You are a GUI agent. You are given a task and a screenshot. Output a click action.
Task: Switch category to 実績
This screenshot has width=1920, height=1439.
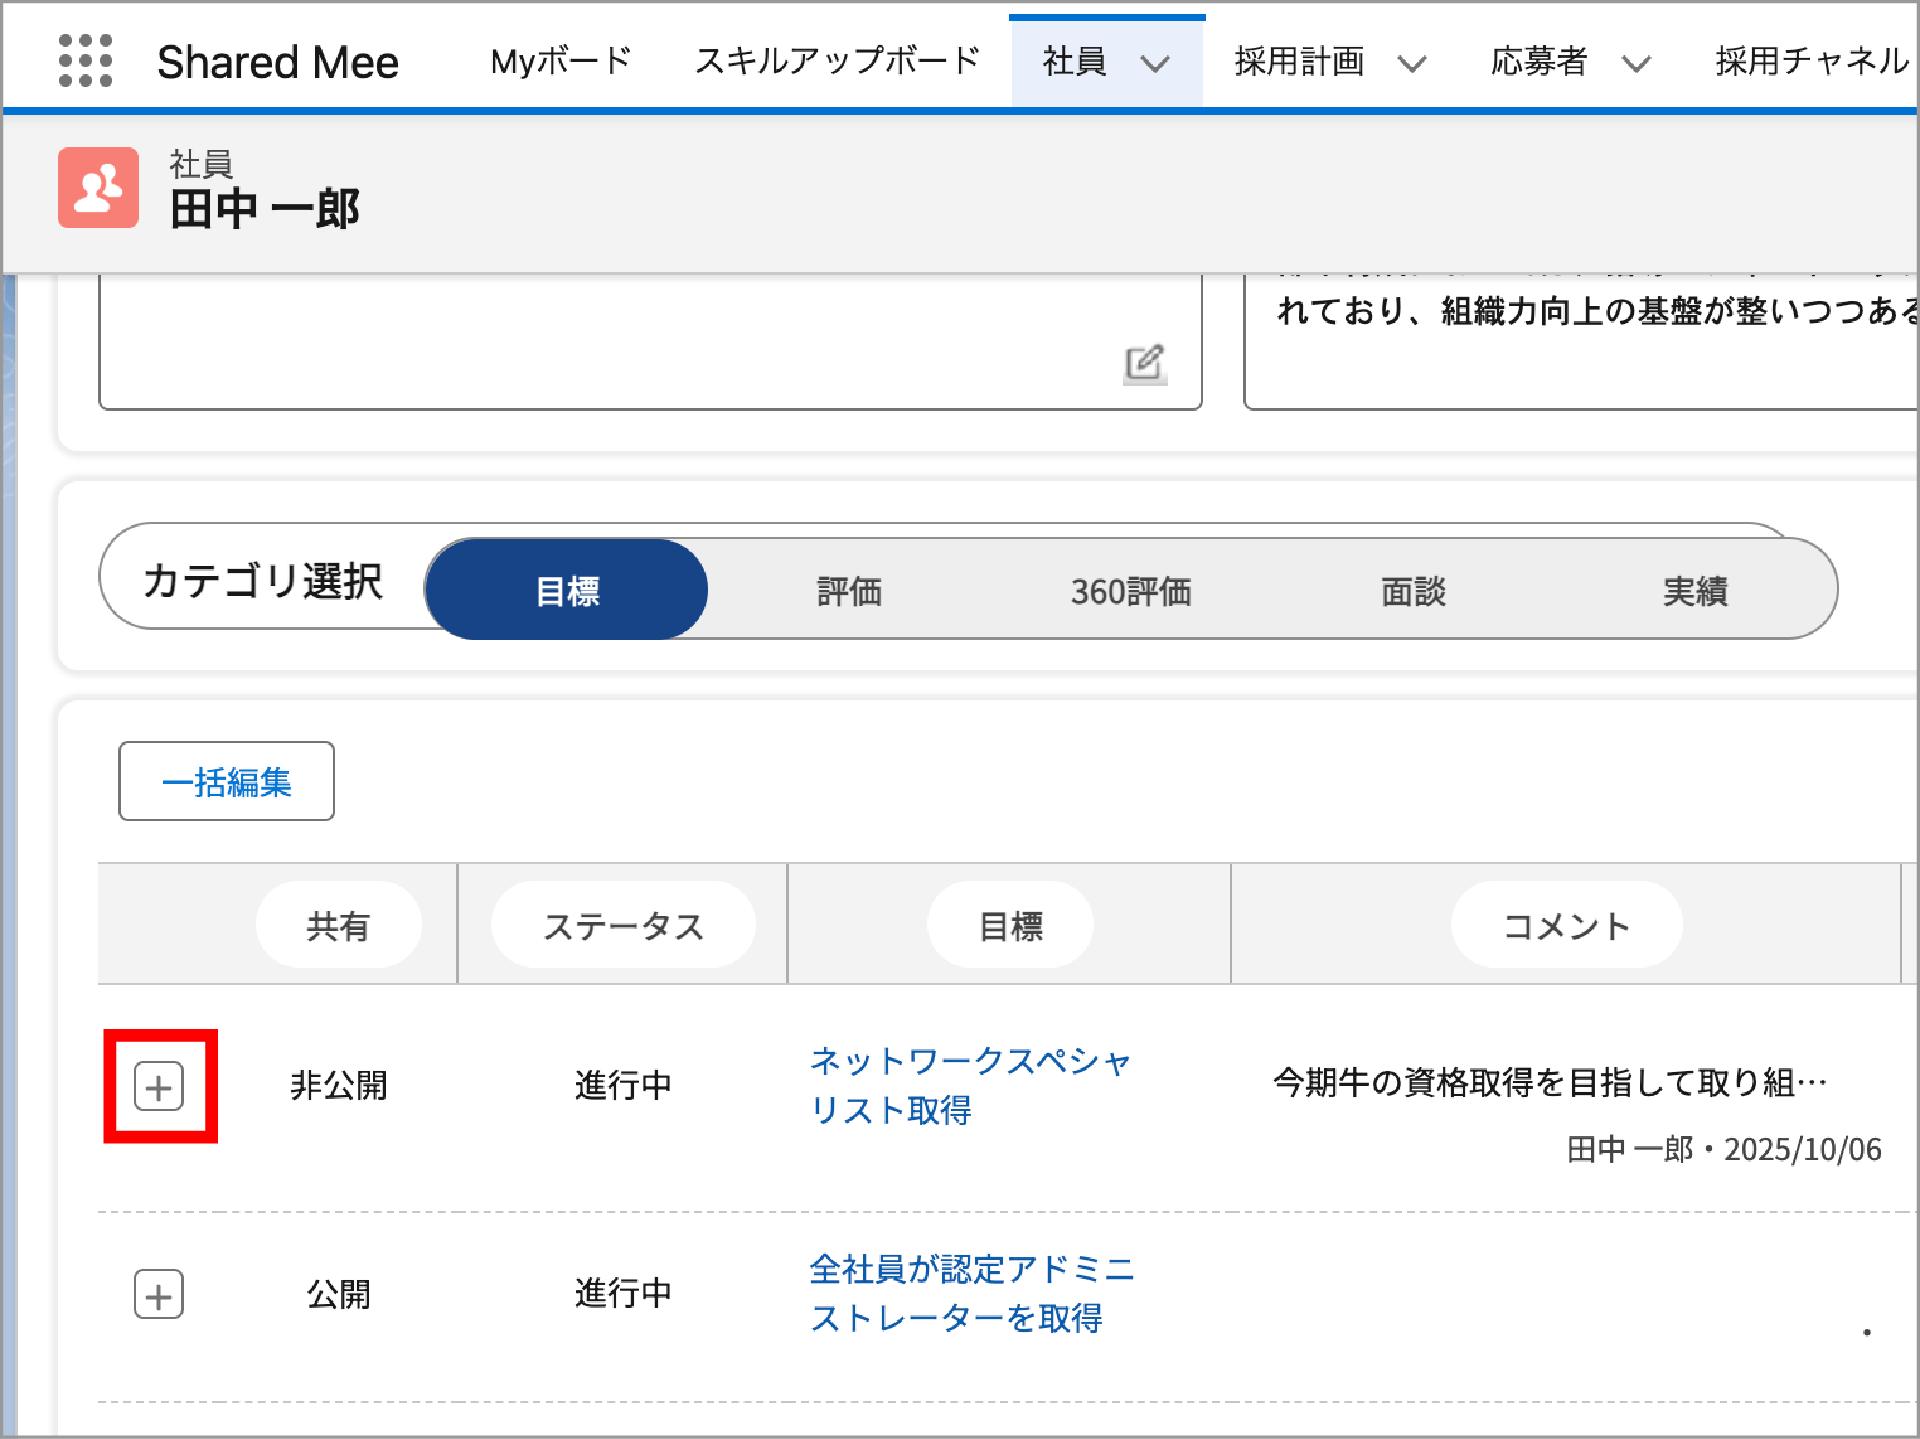point(1695,591)
